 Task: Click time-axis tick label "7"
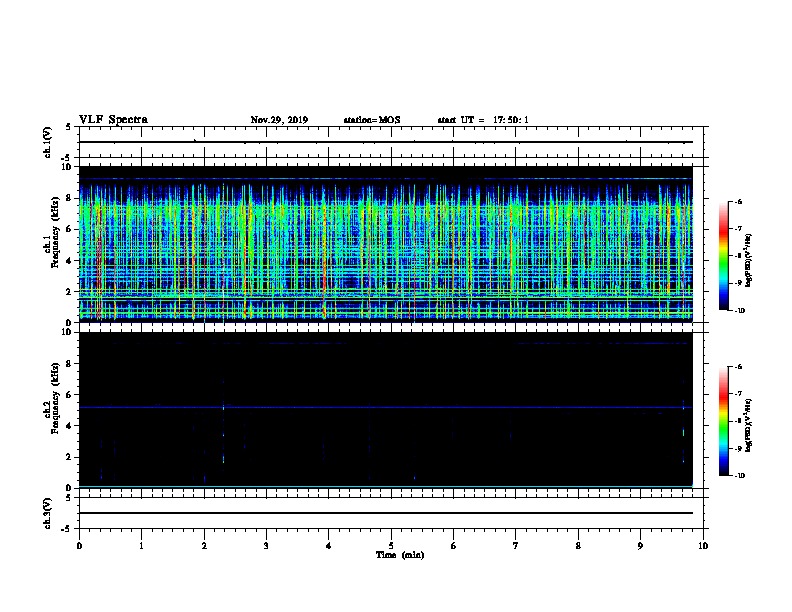516,546
